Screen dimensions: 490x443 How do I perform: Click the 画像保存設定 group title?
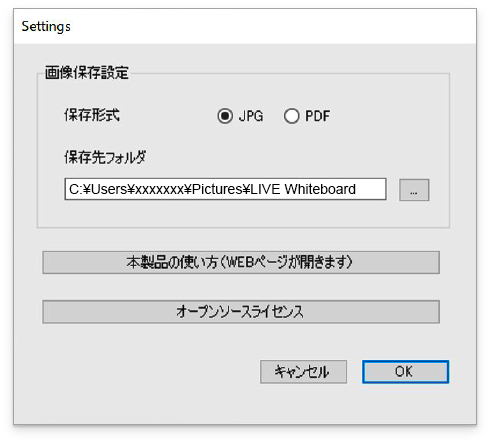click(x=87, y=73)
